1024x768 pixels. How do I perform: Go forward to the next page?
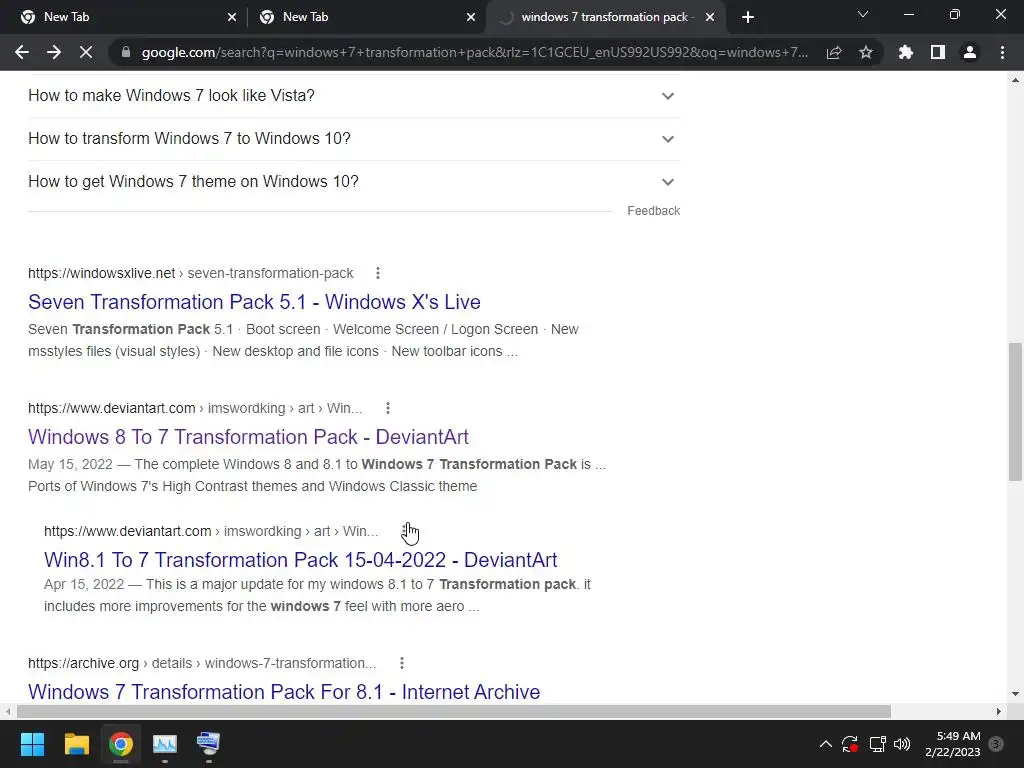coord(54,52)
